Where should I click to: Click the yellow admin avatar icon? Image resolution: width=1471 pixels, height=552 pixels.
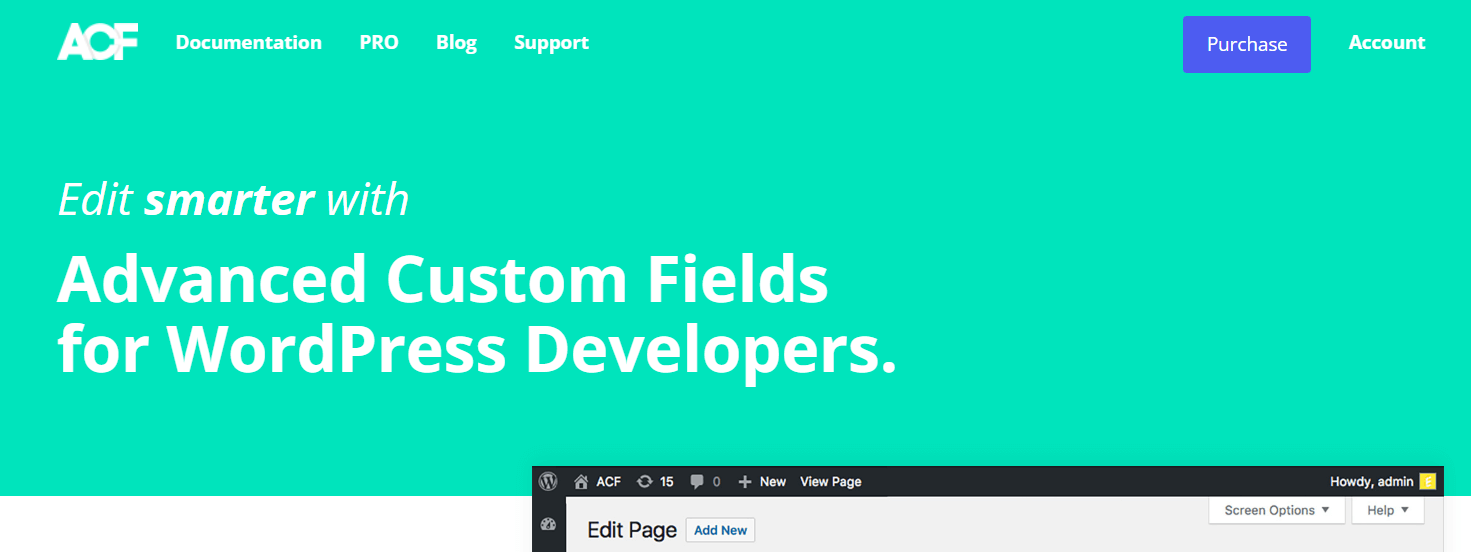point(1428,482)
